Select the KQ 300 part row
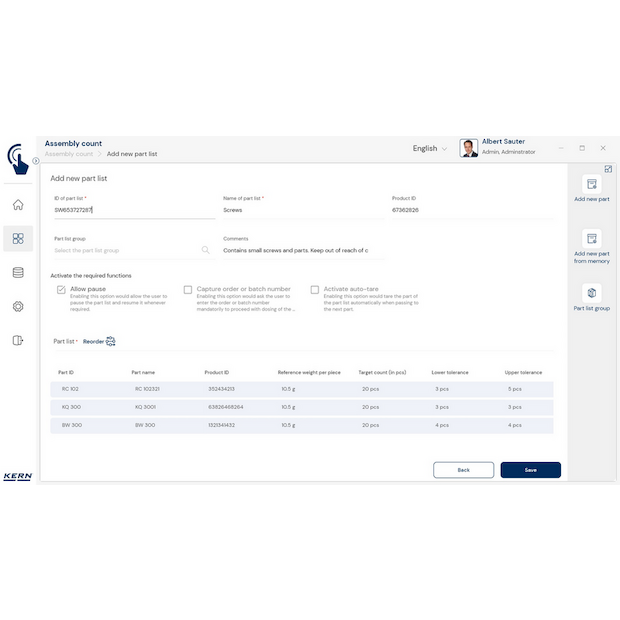The height and width of the screenshot is (620, 620). (x=302, y=407)
